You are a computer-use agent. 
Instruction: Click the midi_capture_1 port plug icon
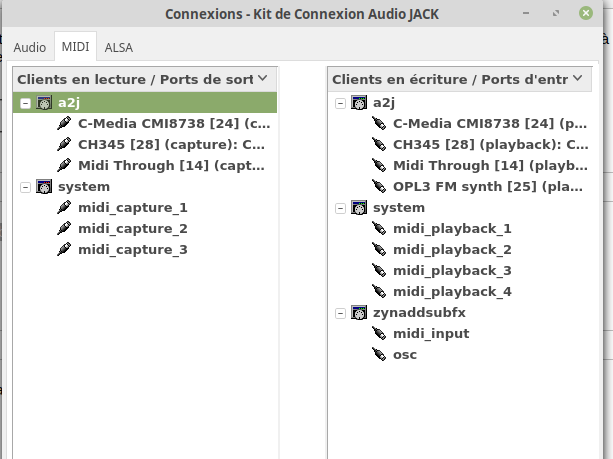click(64, 207)
